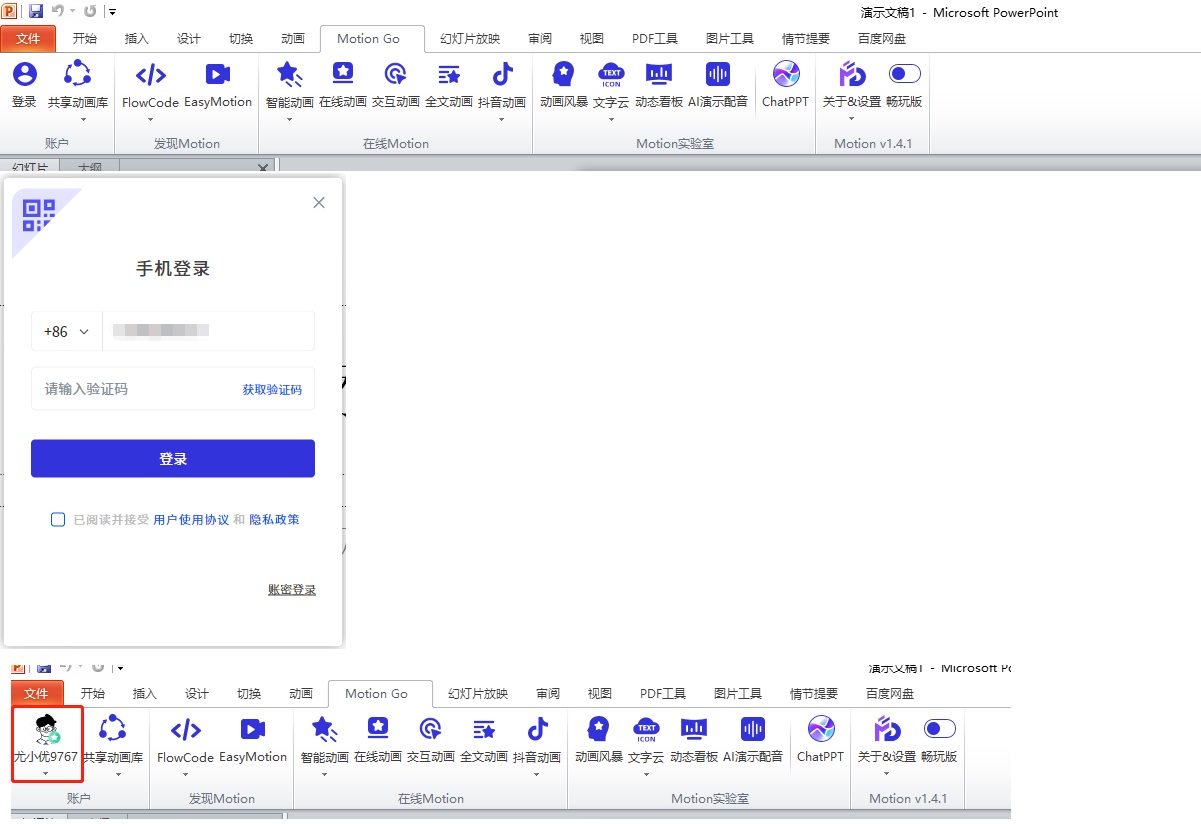Tick the 已阅读并接受 agreement checkbox

click(x=58, y=519)
